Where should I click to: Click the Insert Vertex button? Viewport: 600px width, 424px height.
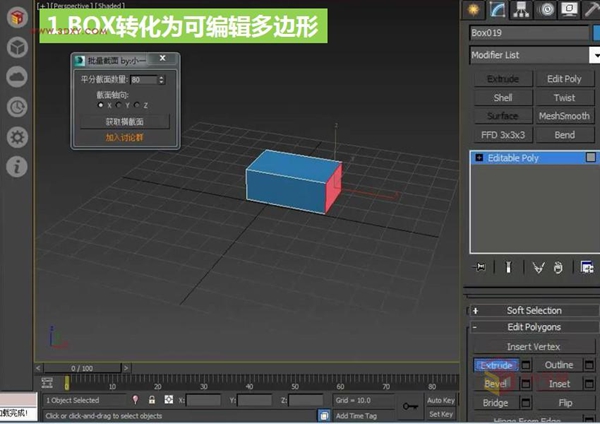point(533,347)
